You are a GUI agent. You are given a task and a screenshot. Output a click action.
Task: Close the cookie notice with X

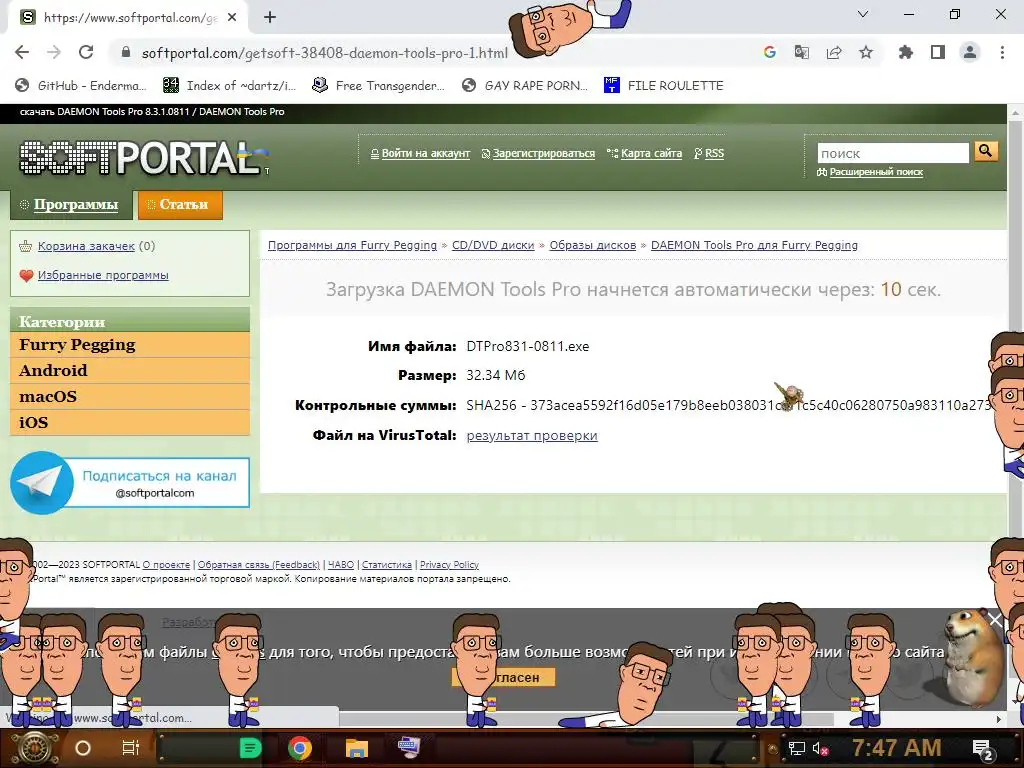(995, 619)
